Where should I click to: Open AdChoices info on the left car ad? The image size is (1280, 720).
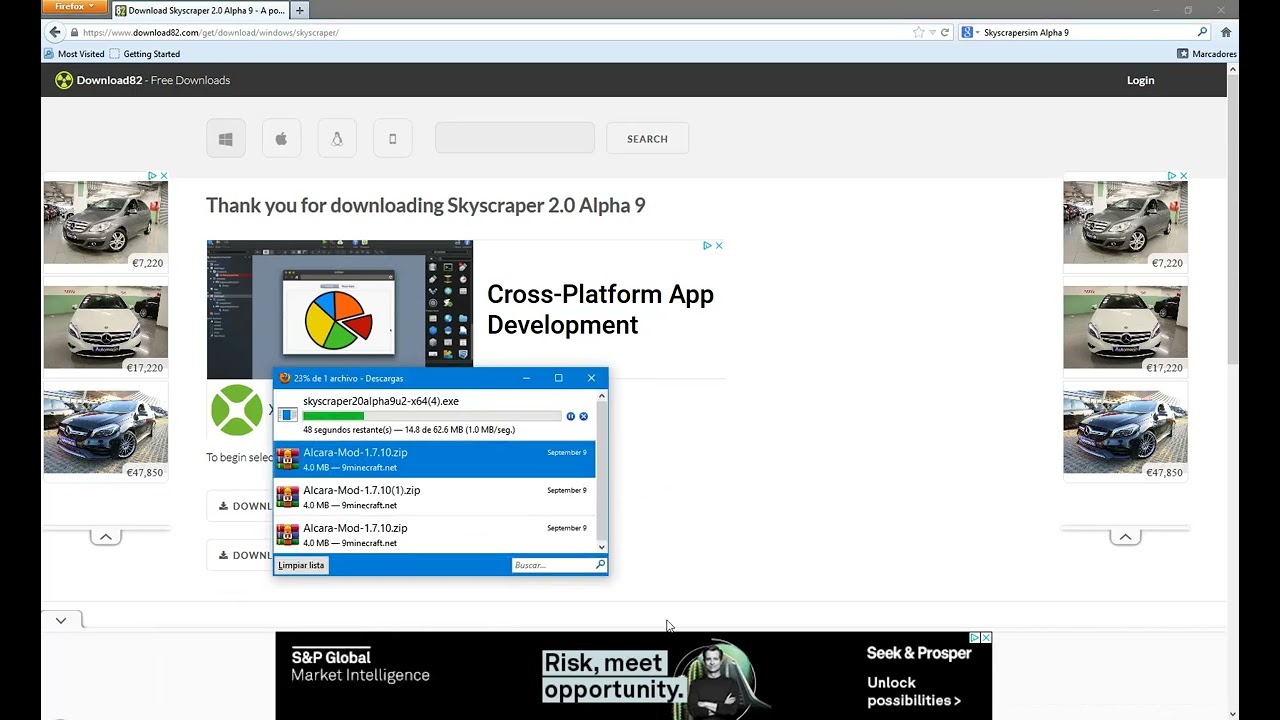click(x=152, y=176)
